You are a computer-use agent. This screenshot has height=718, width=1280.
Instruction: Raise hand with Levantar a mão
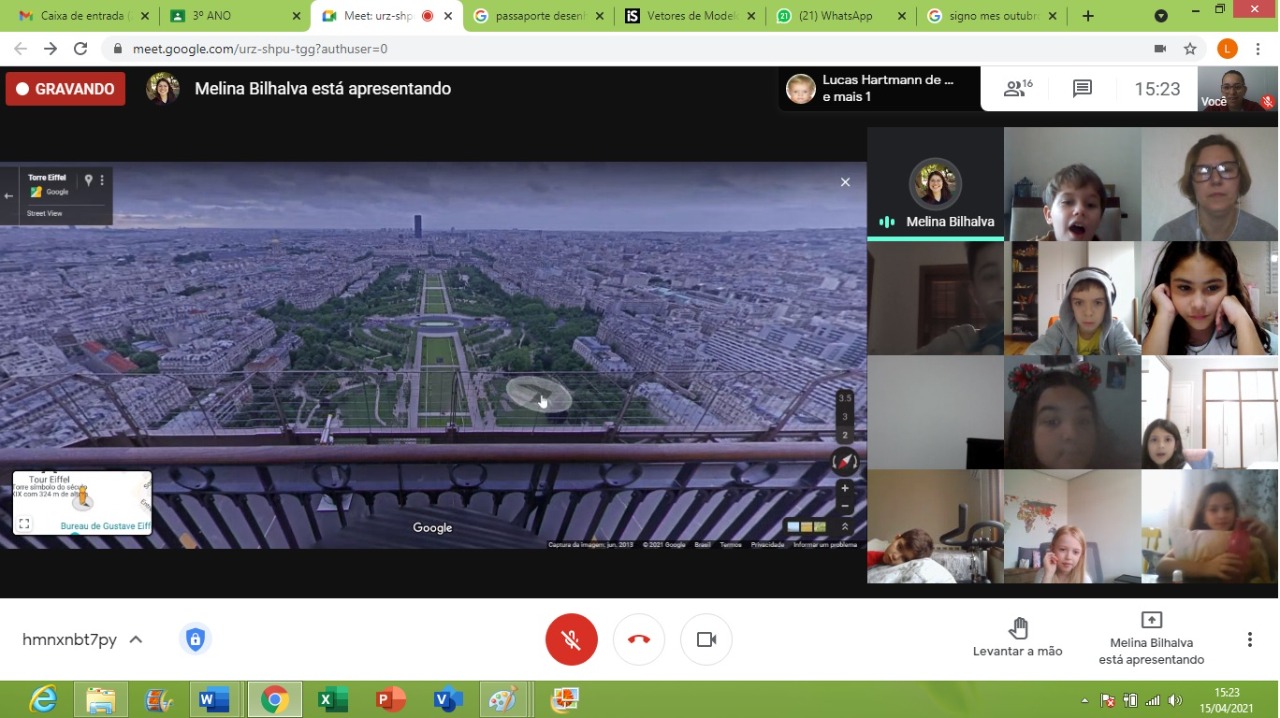1017,637
